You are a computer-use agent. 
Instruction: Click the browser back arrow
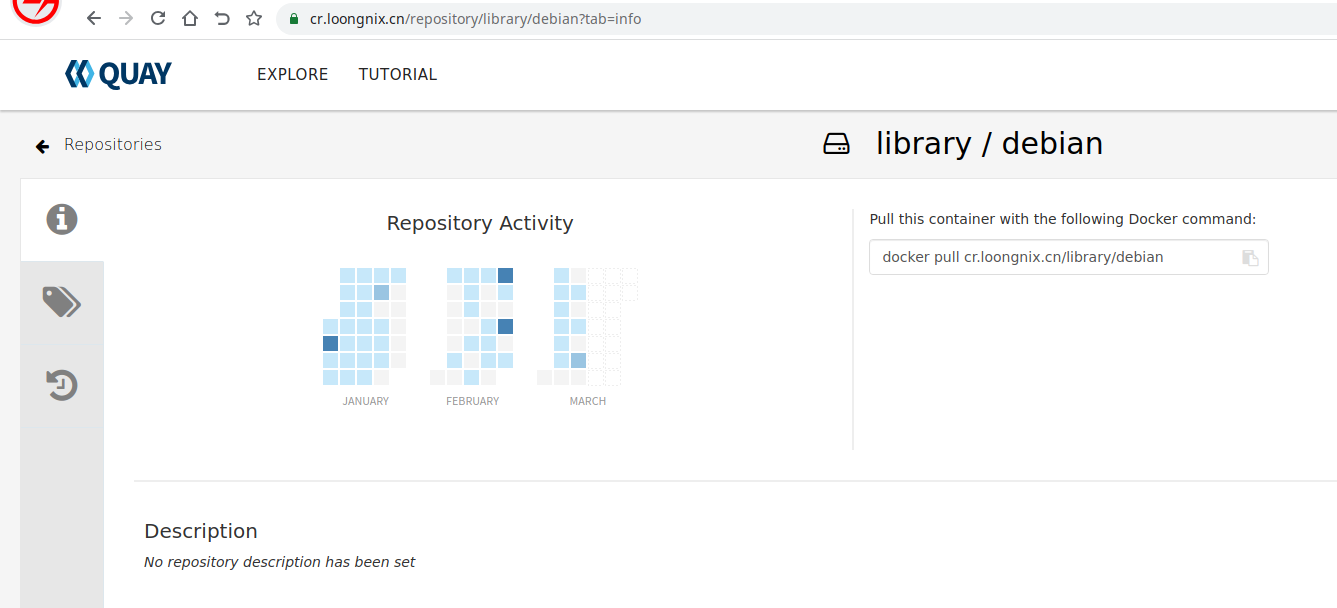click(x=94, y=18)
